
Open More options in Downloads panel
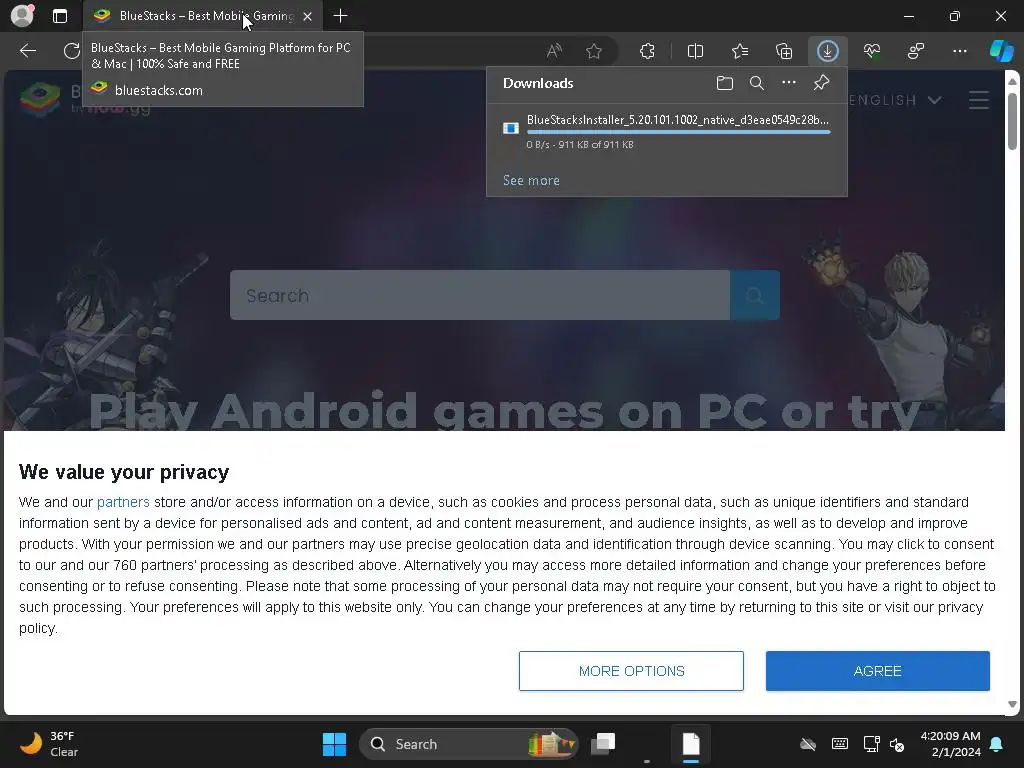coord(789,83)
